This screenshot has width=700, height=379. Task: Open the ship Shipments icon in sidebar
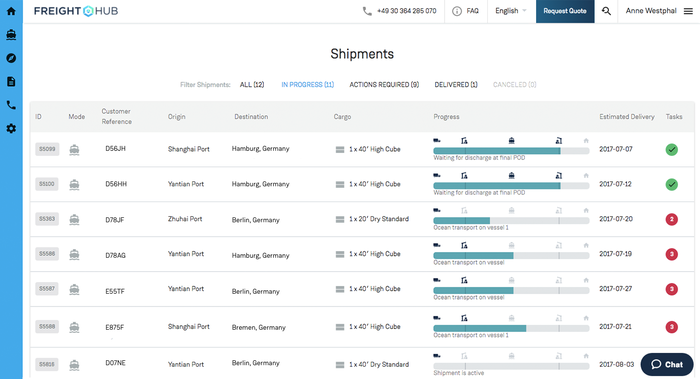tap(11, 35)
